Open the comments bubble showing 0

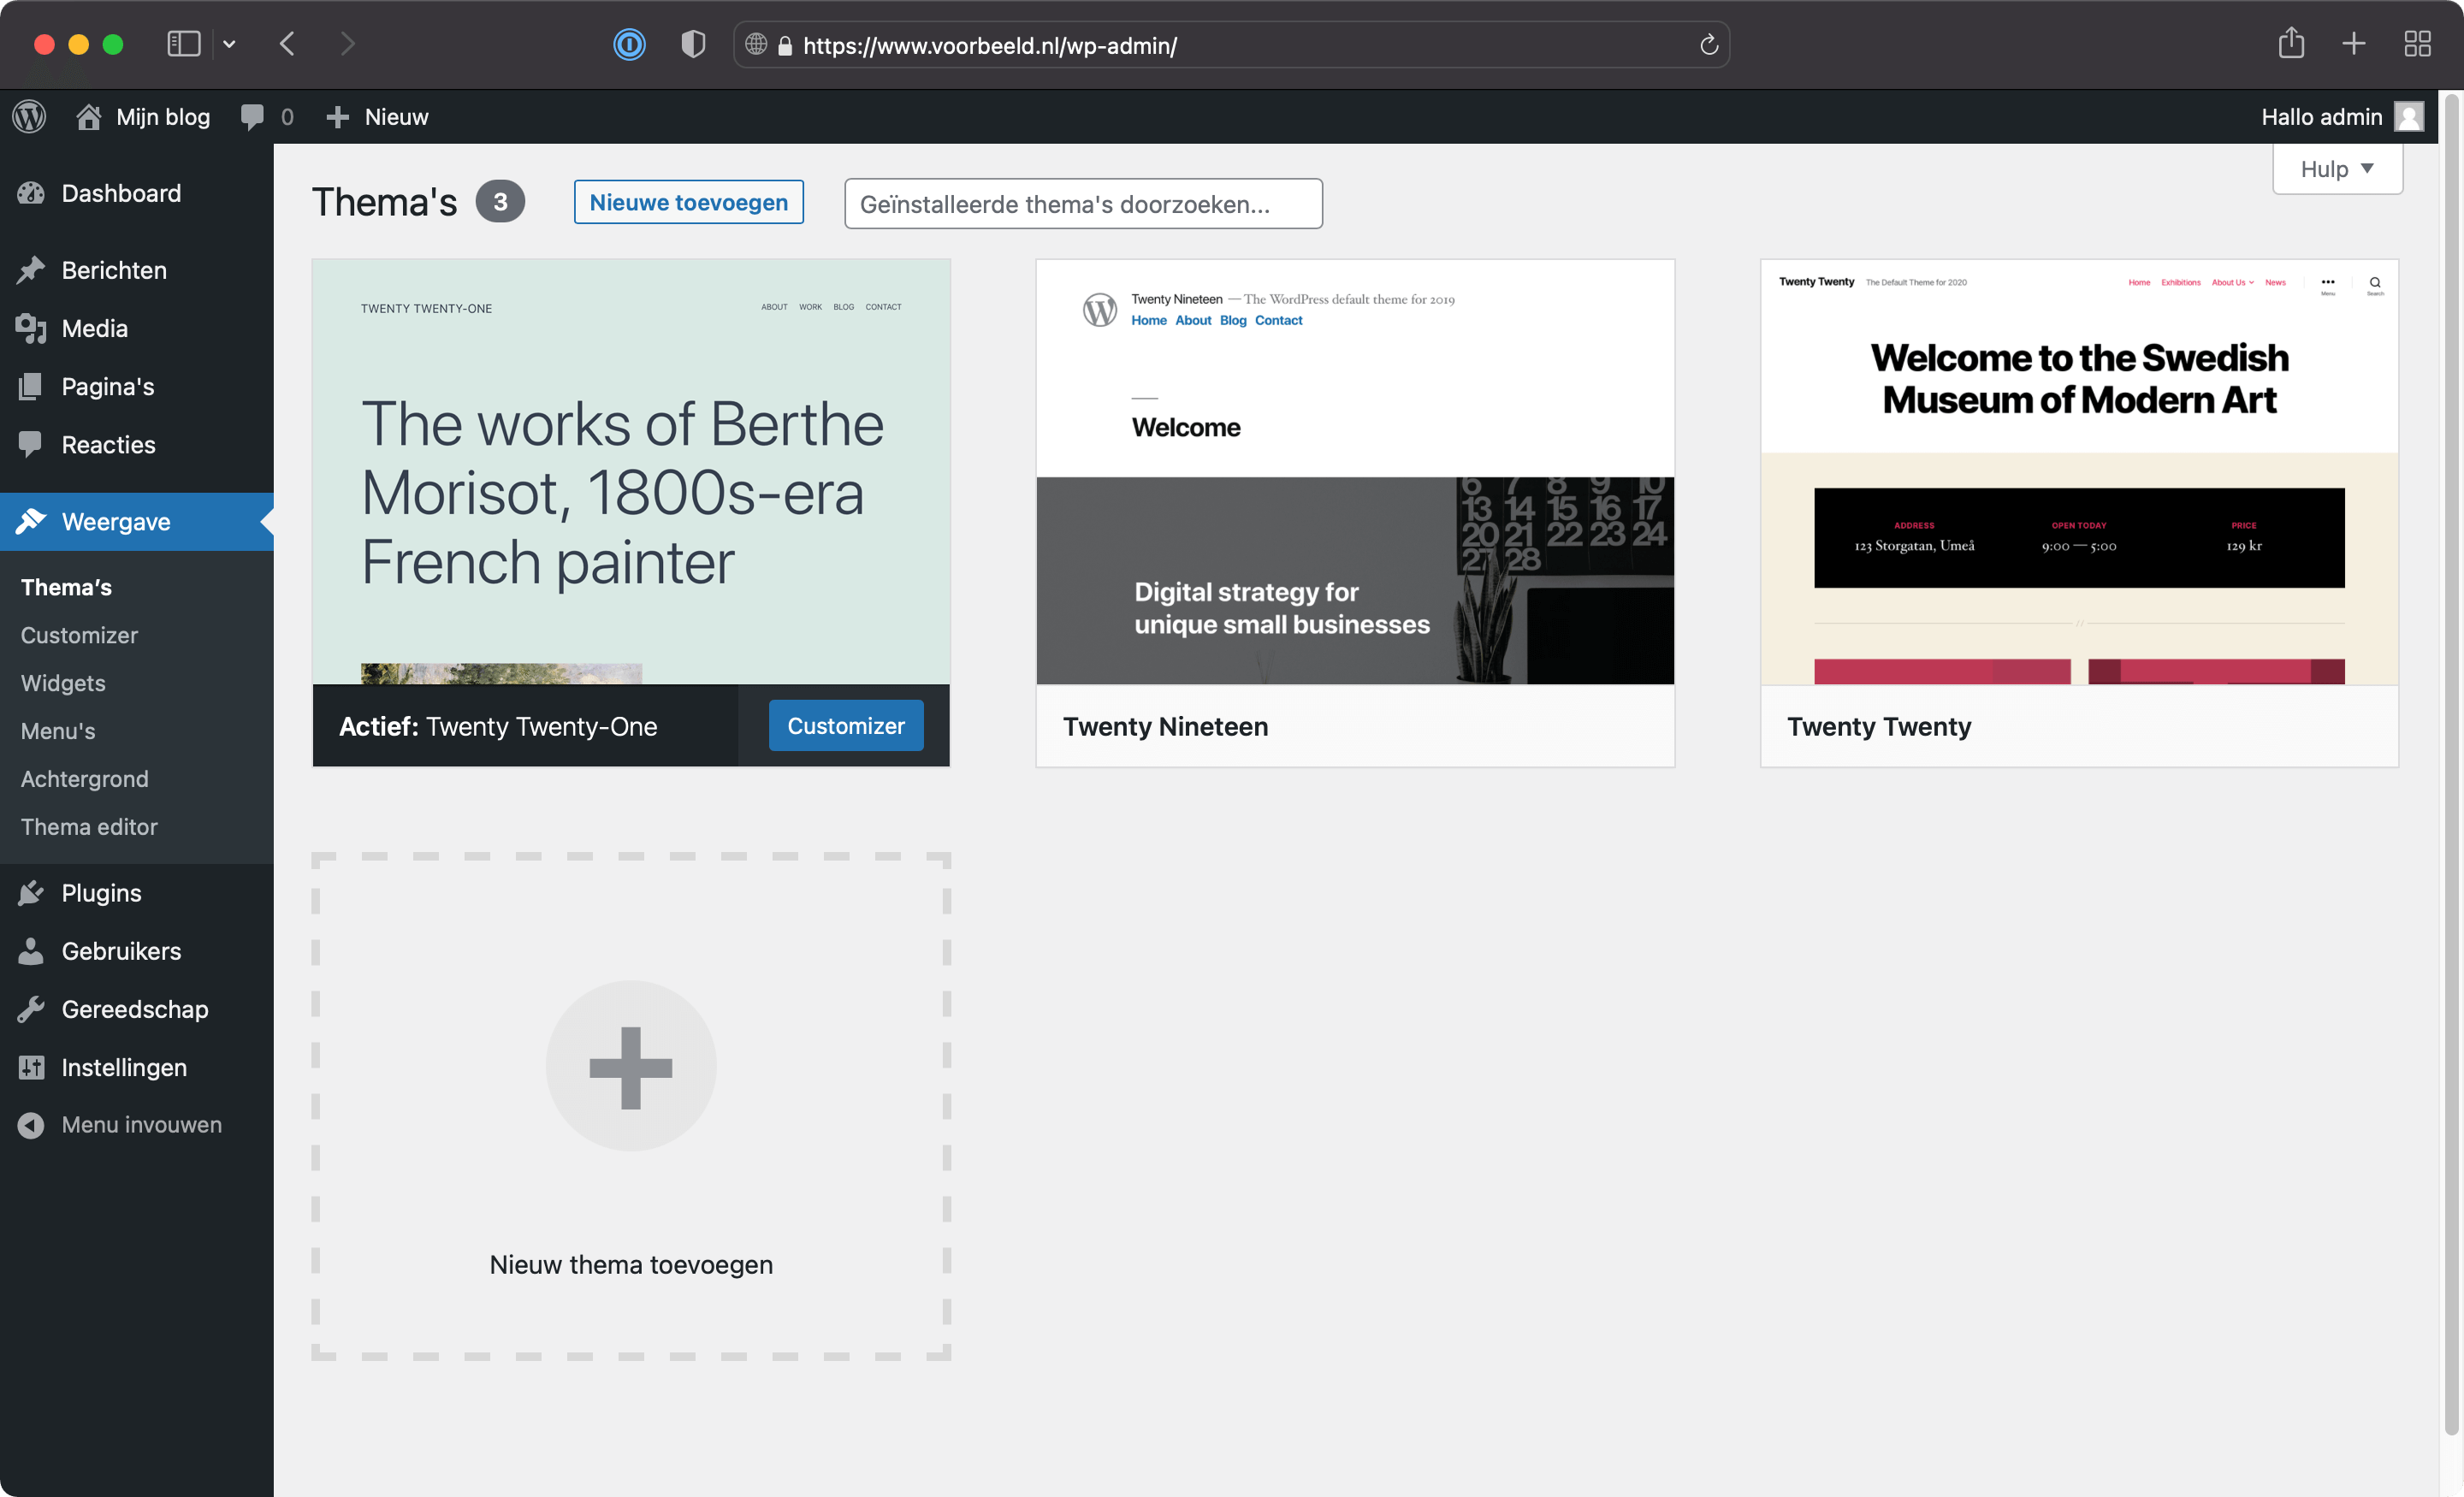click(252, 117)
